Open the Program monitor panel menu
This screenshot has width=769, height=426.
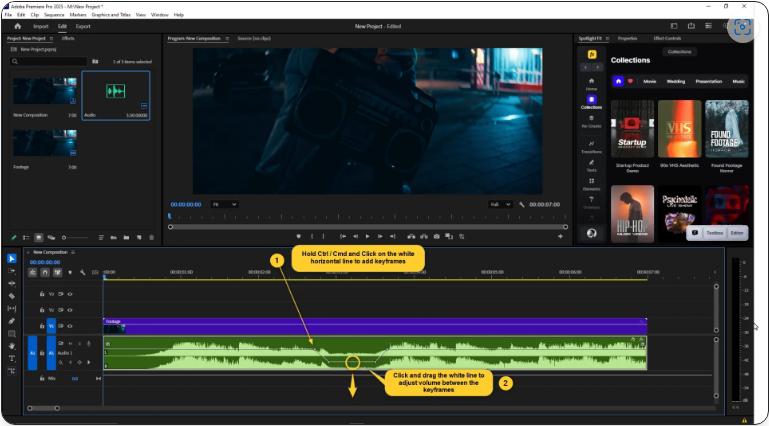[x=227, y=38]
